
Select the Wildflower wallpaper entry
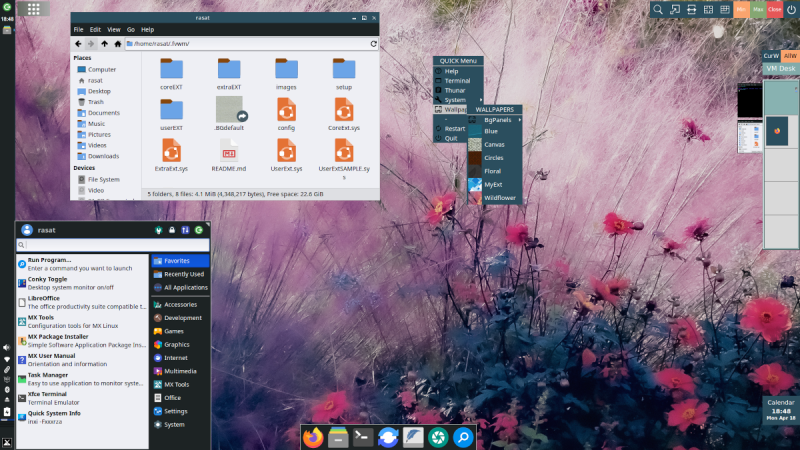coord(495,198)
